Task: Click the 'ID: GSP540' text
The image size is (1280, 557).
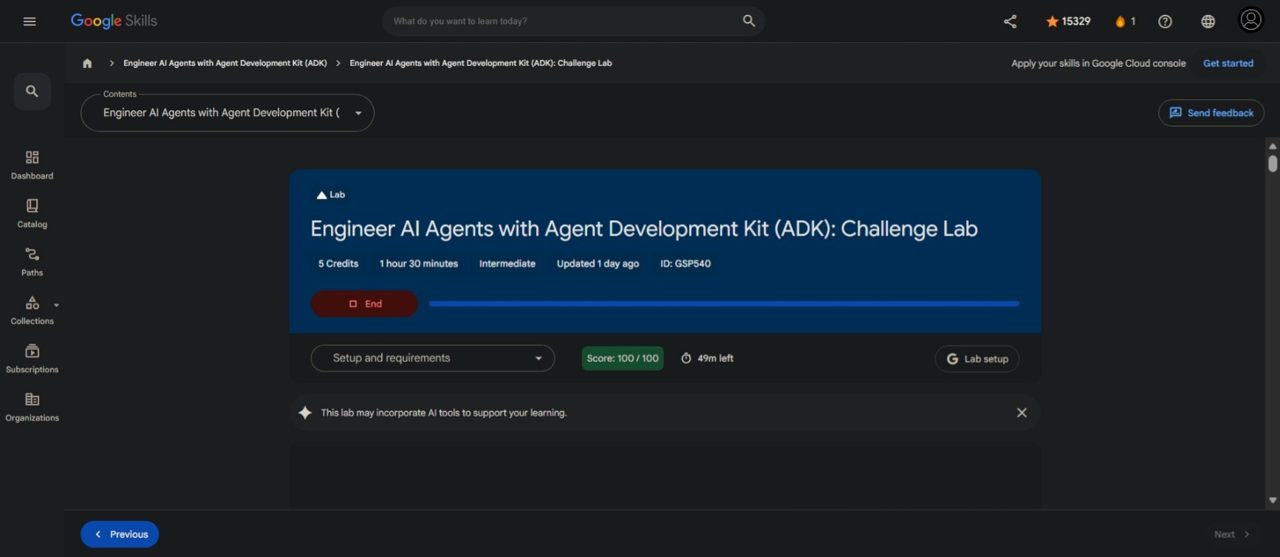Action: (x=686, y=264)
